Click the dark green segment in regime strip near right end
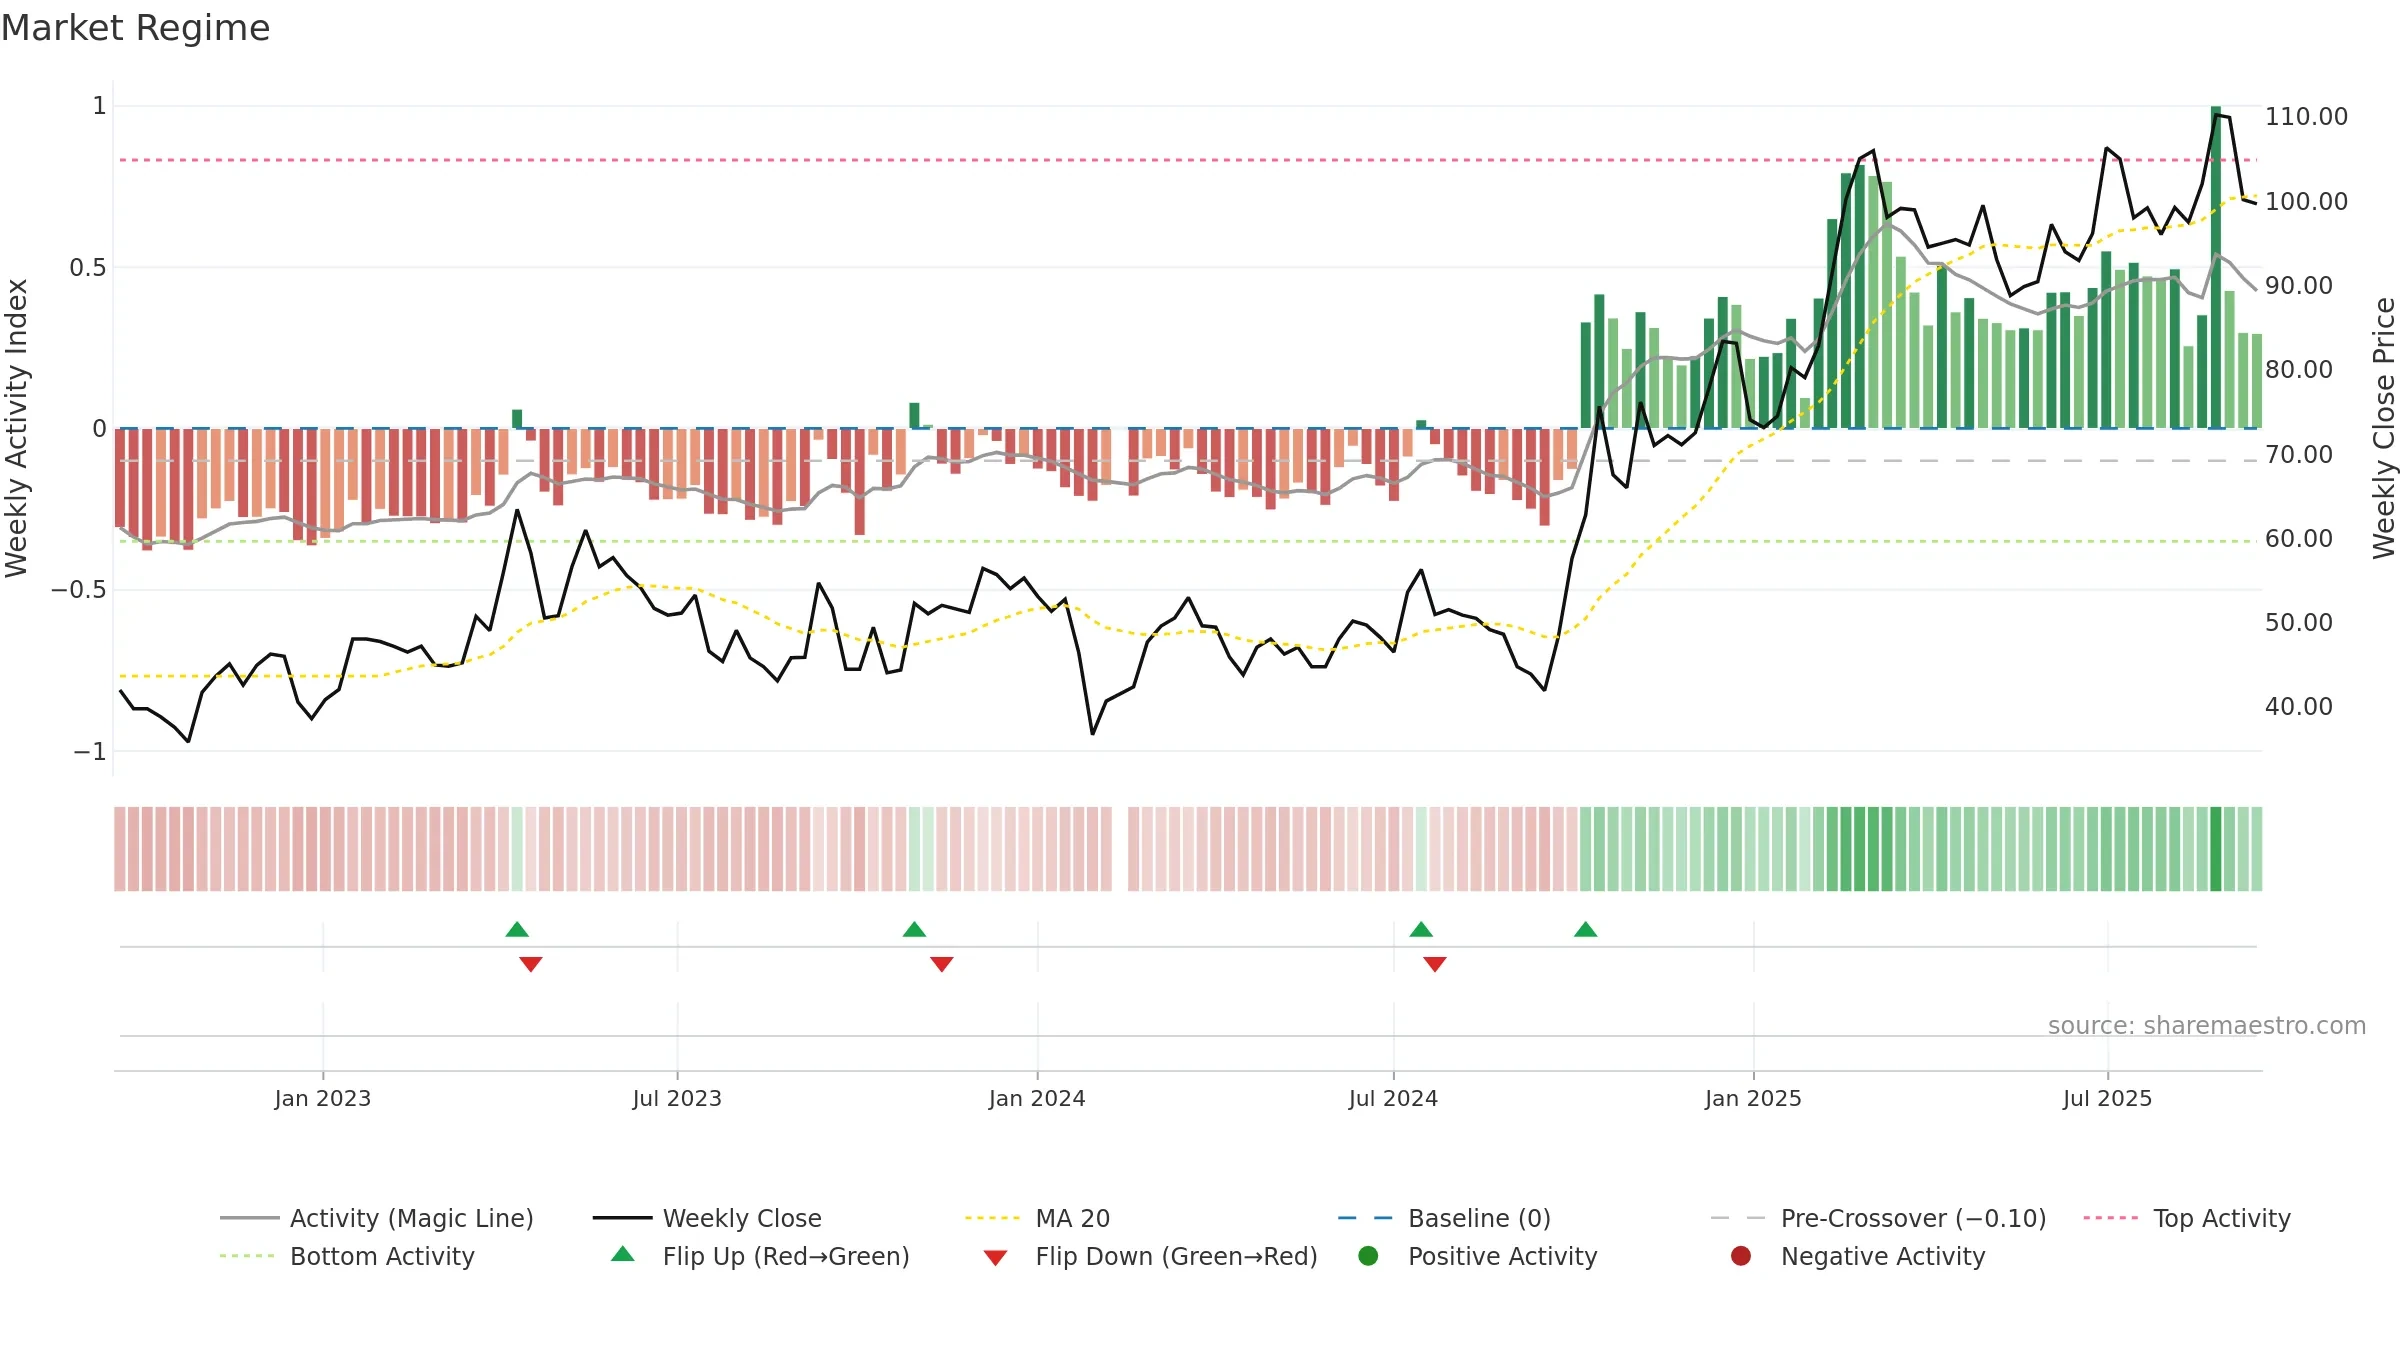This screenshot has width=2400, height=1350. 2216,849
